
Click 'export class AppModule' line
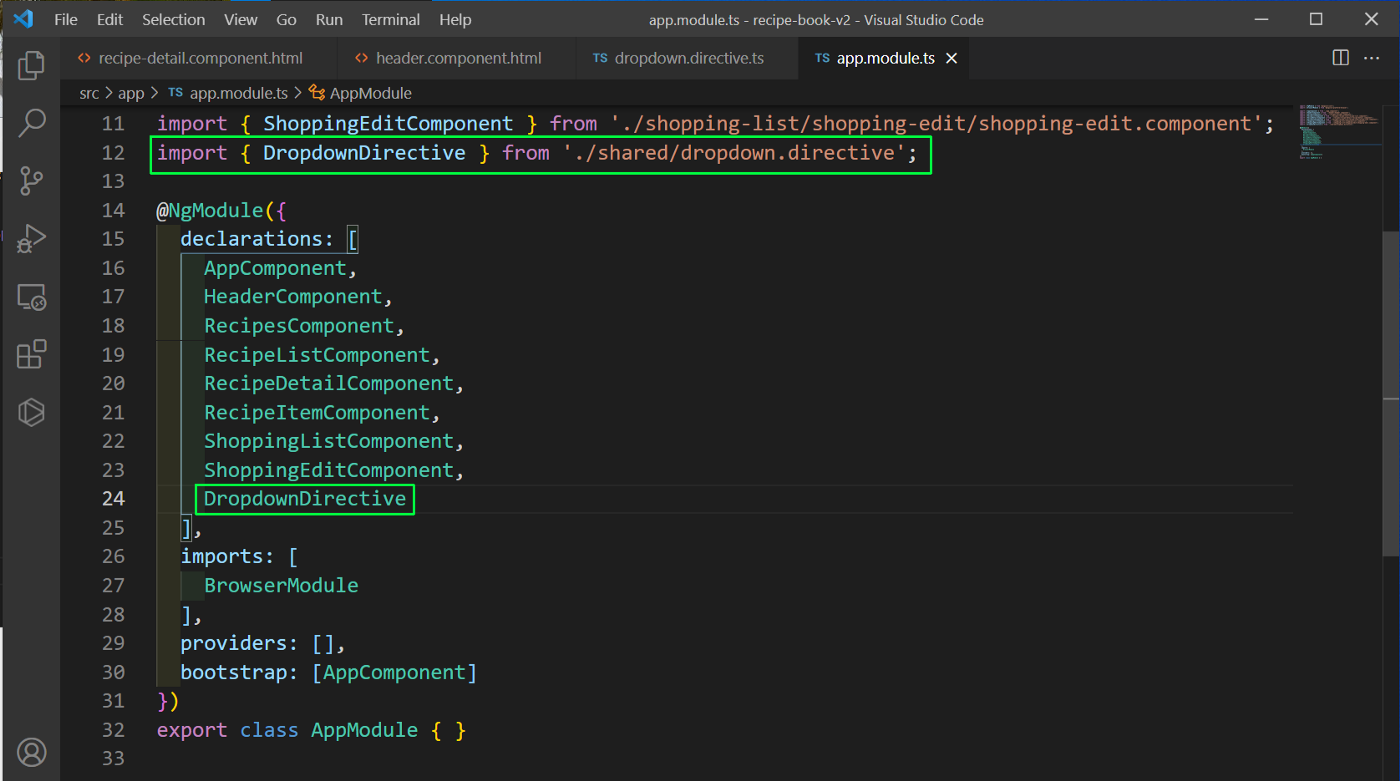click(x=311, y=730)
